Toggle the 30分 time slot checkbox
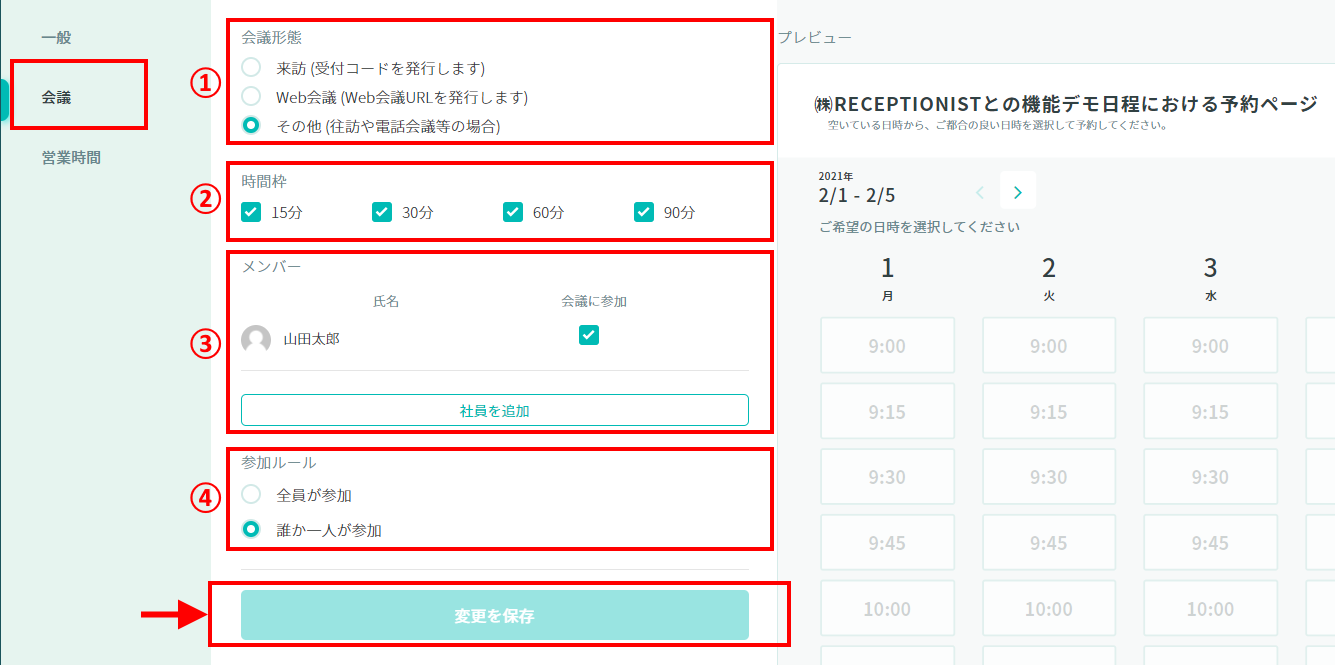This screenshot has width=1335, height=665. [382, 212]
